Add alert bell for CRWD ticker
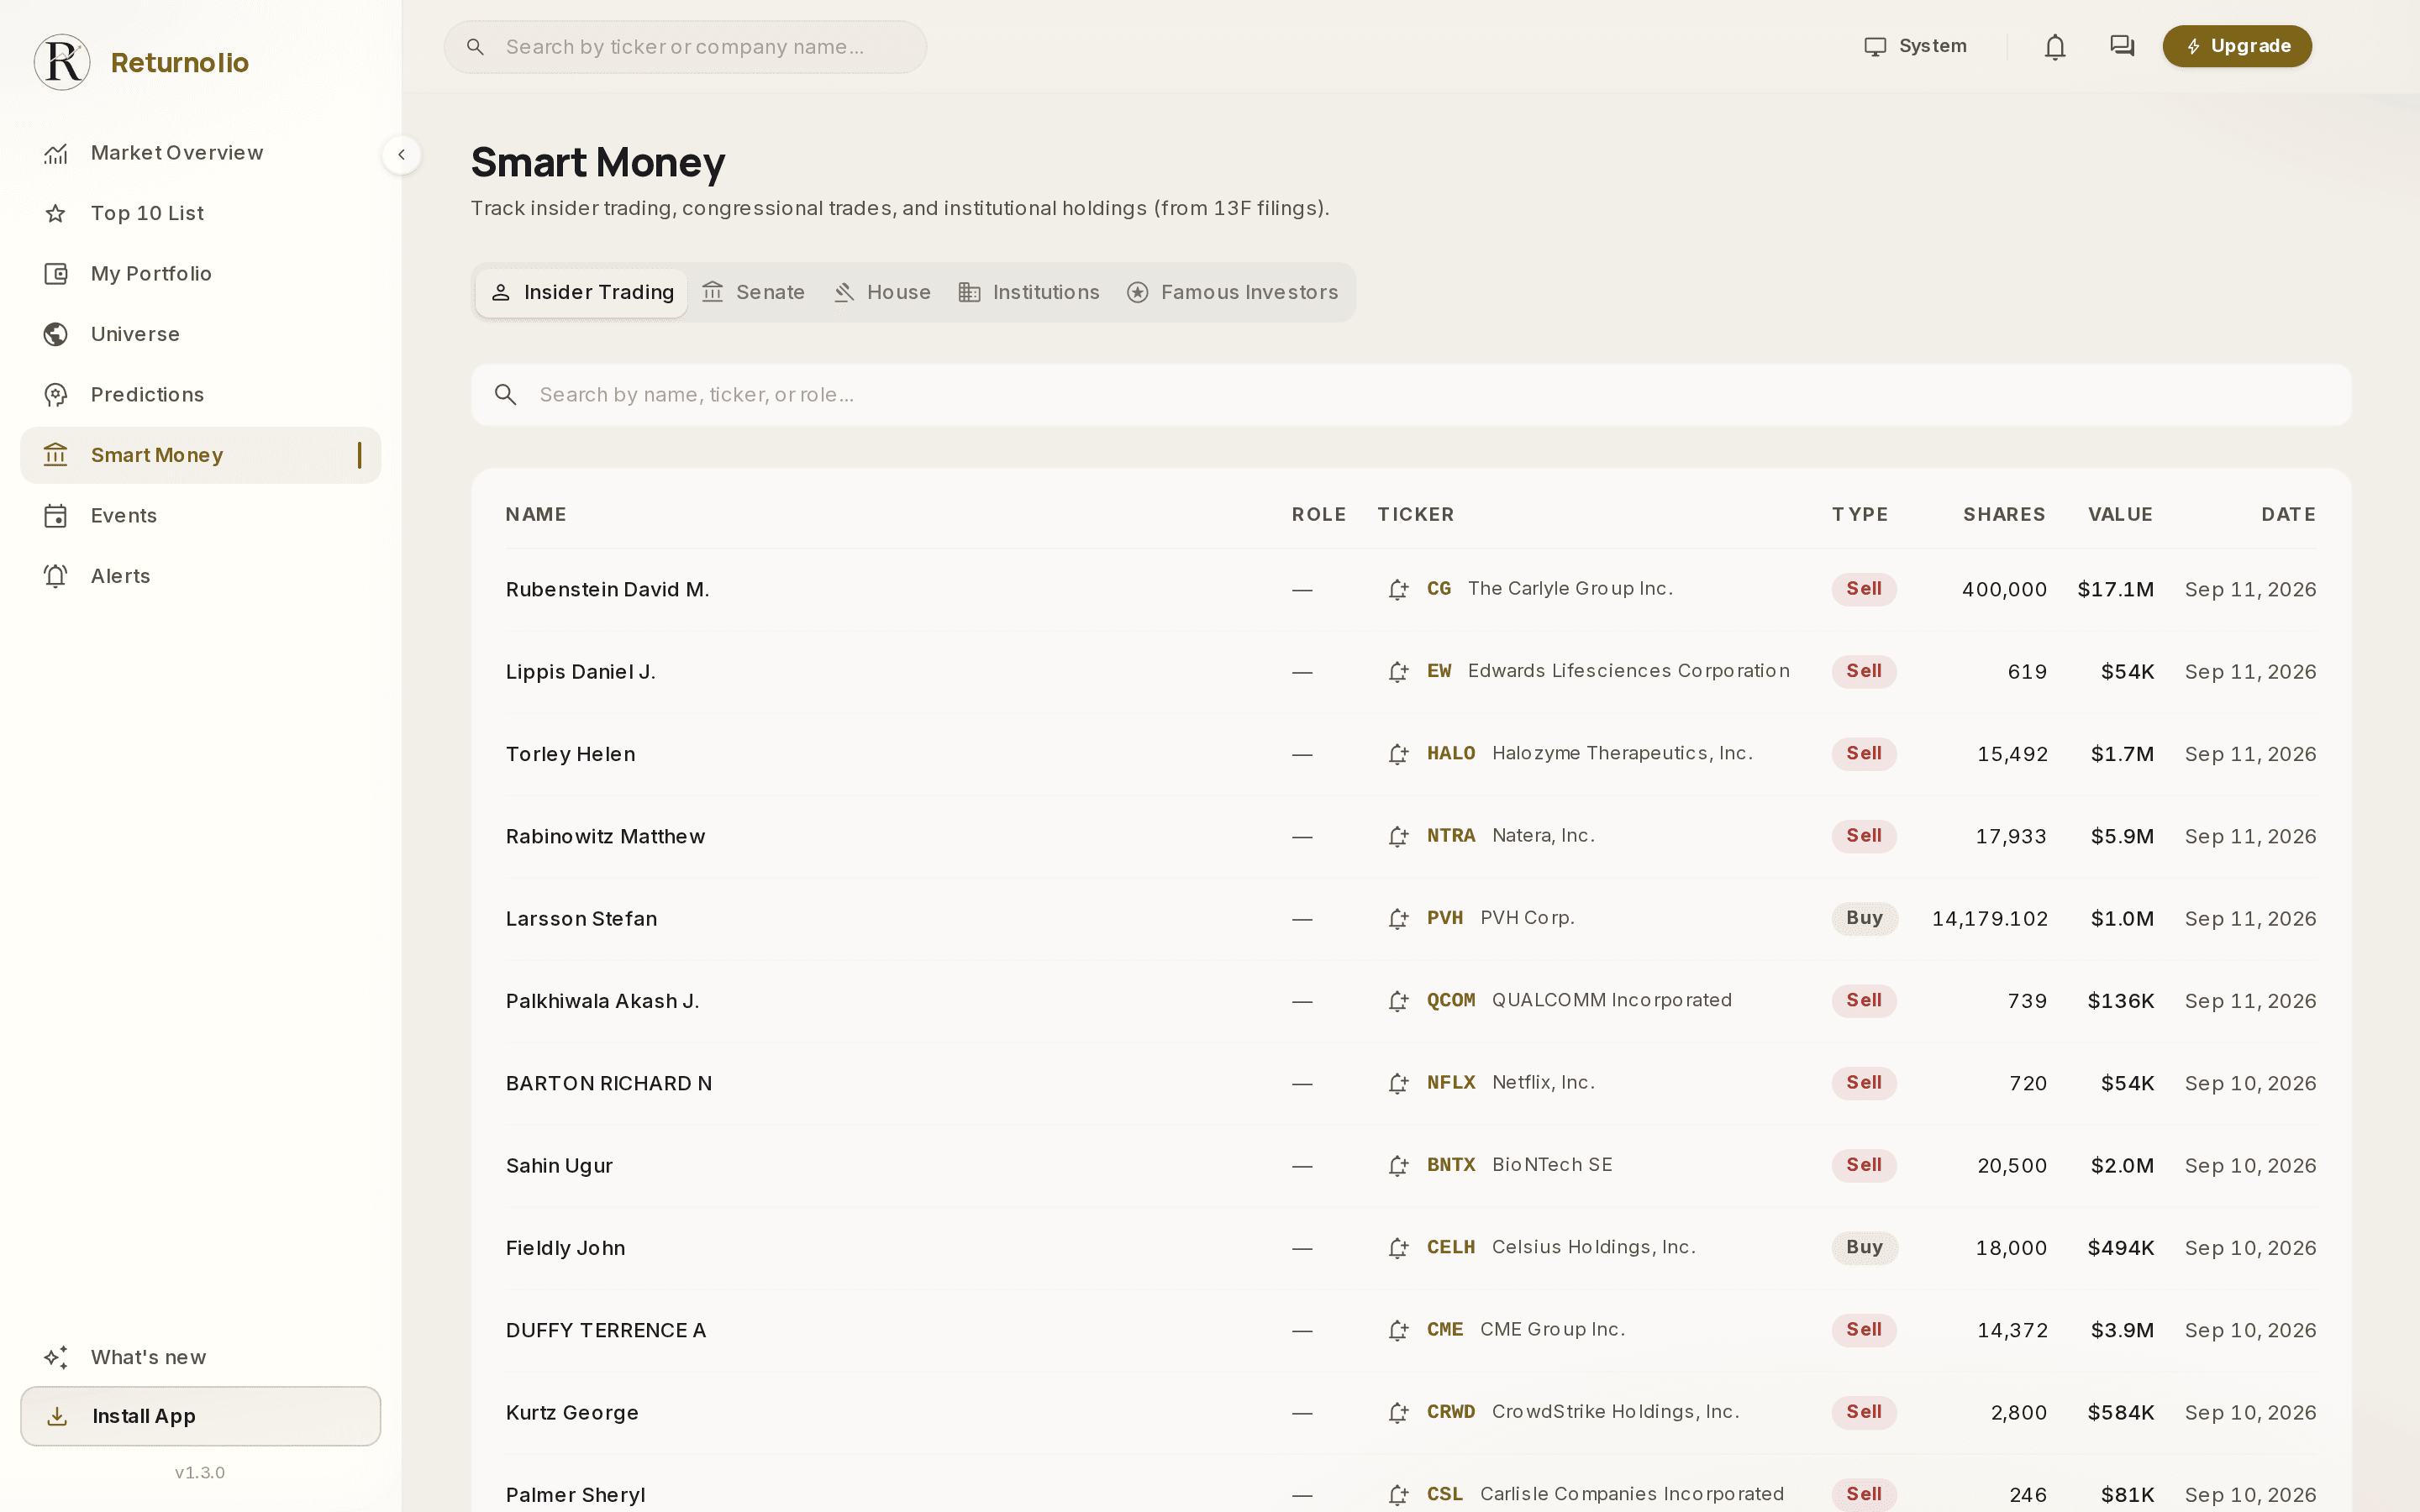This screenshot has width=2420, height=1512. [x=1398, y=1413]
